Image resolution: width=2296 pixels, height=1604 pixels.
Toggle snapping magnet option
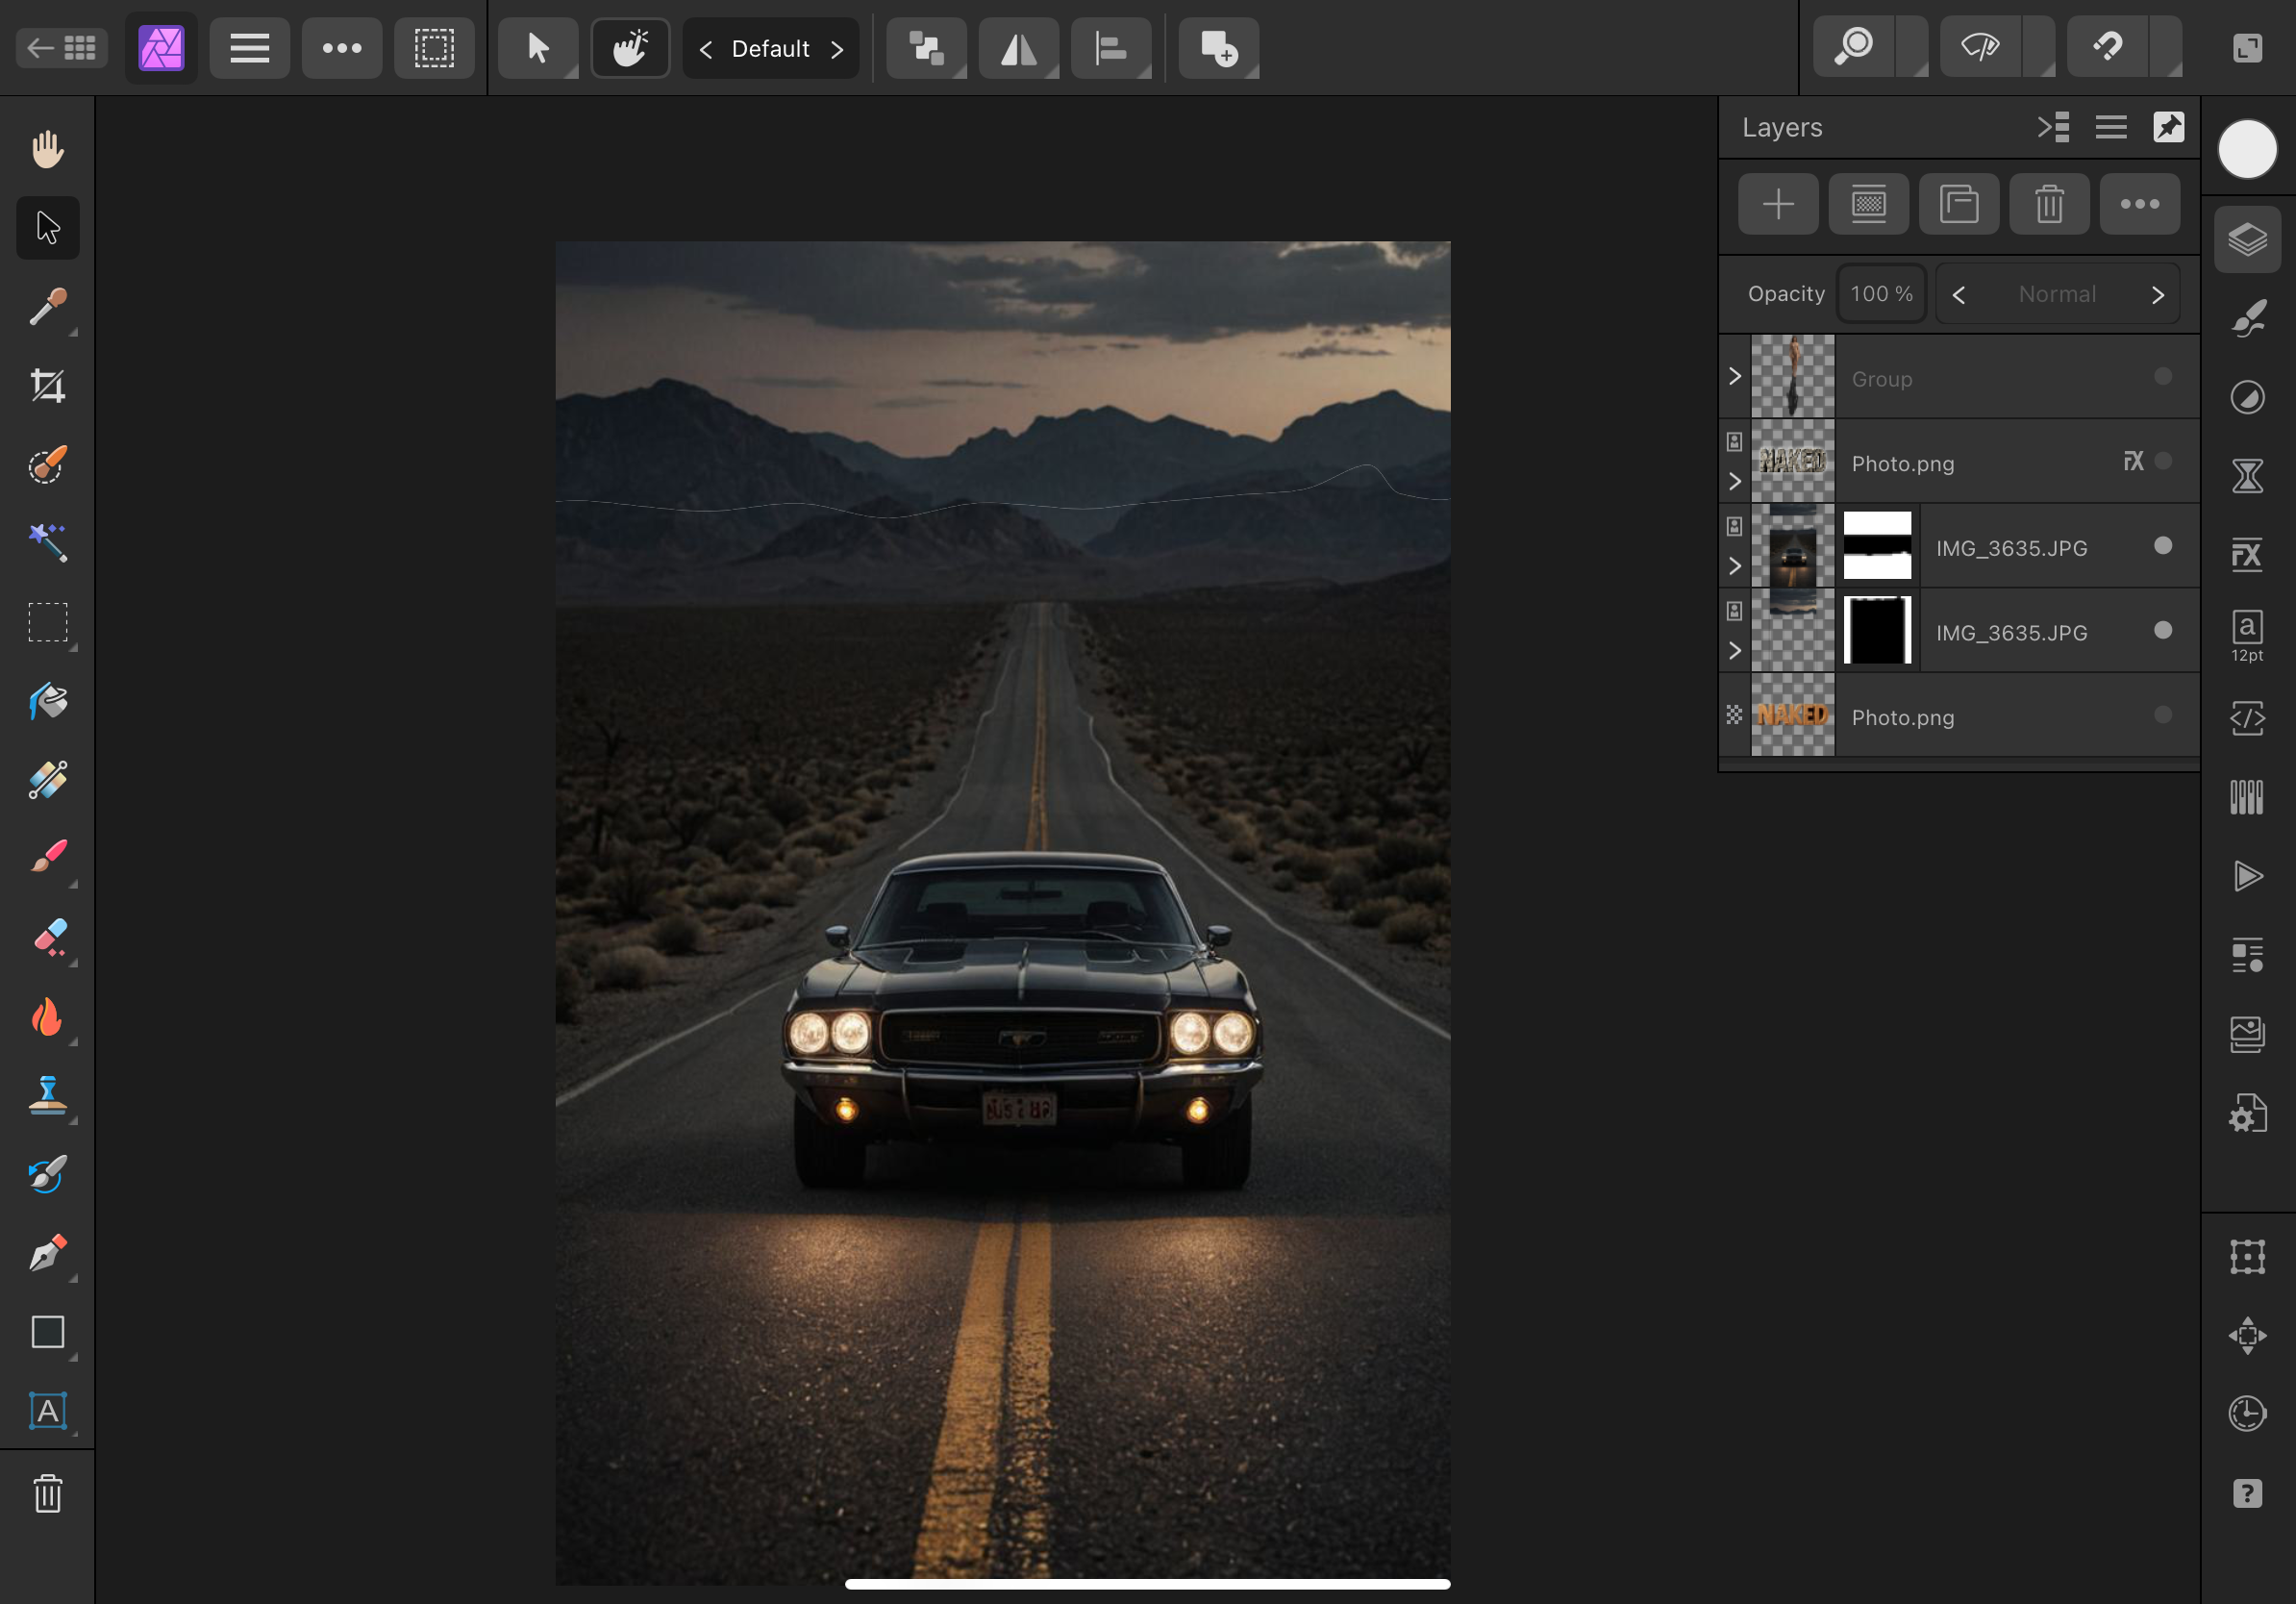coord(2107,47)
